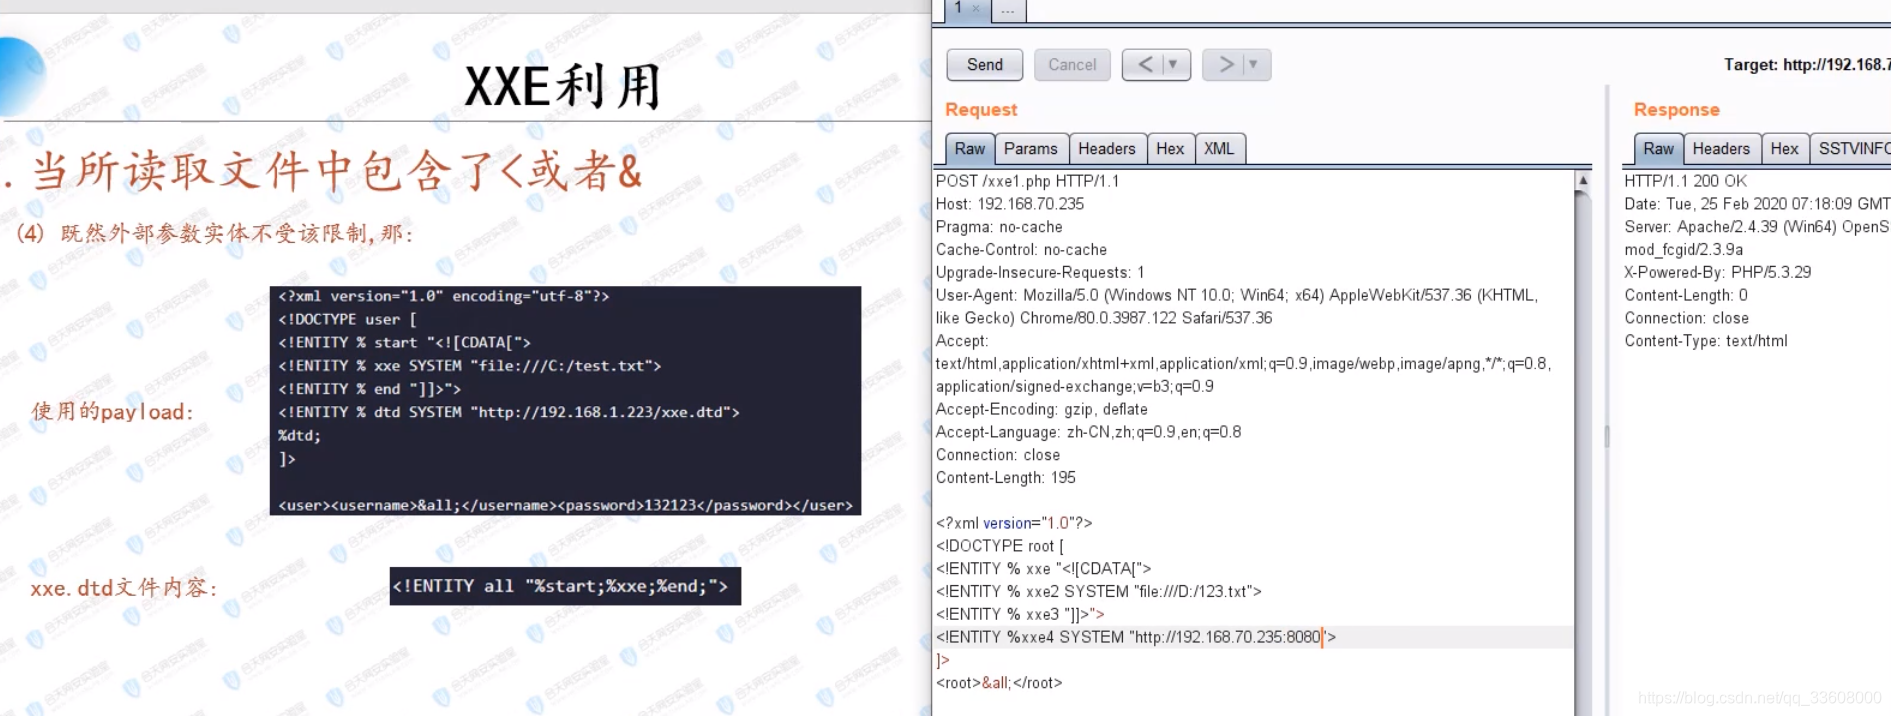Click the Pragma: no-cache header
The width and height of the screenshot is (1891, 716).
tap(999, 227)
